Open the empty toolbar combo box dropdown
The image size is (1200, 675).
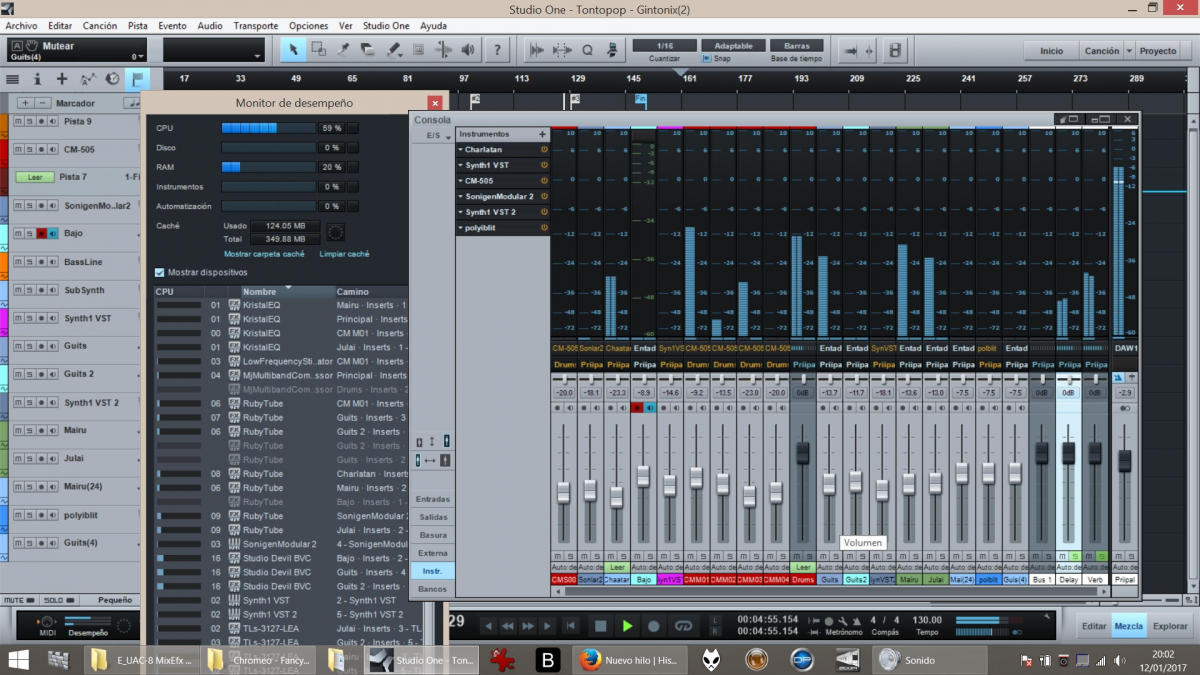[258, 57]
